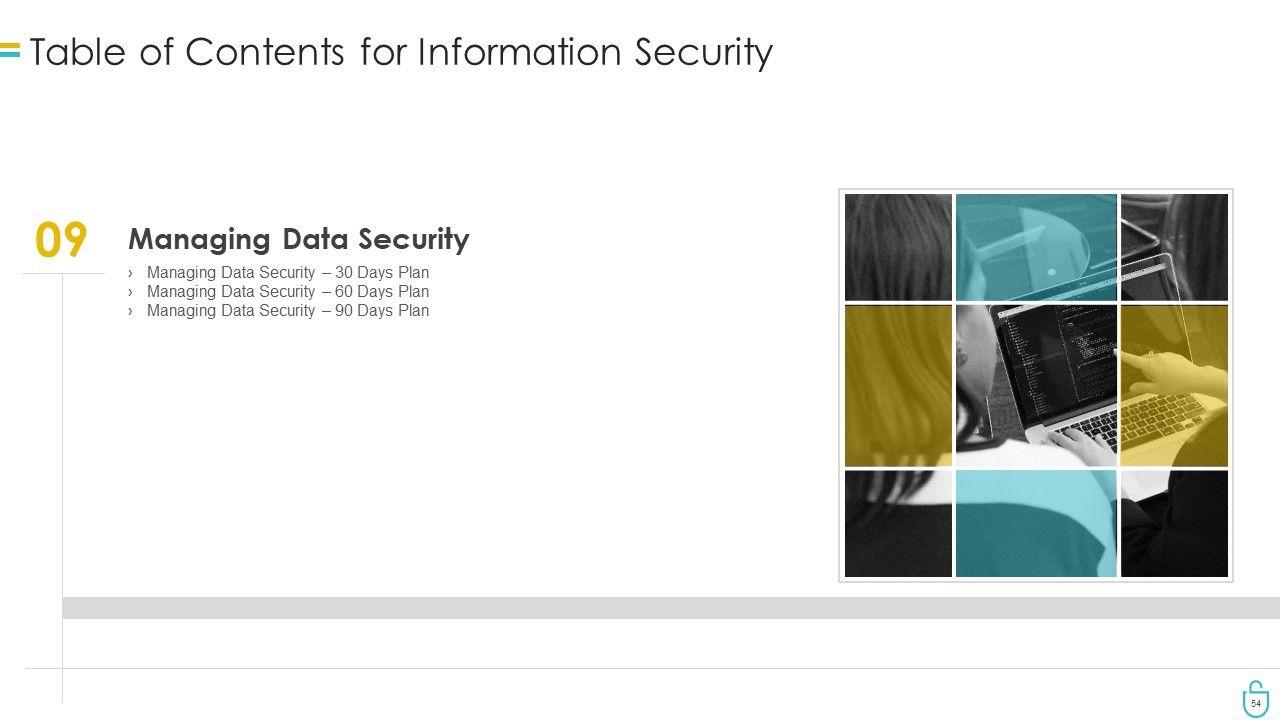Image resolution: width=1280 pixels, height=720 pixels.
Task: Open Managing Data Security – 90 Days Plan
Action: tap(287, 311)
